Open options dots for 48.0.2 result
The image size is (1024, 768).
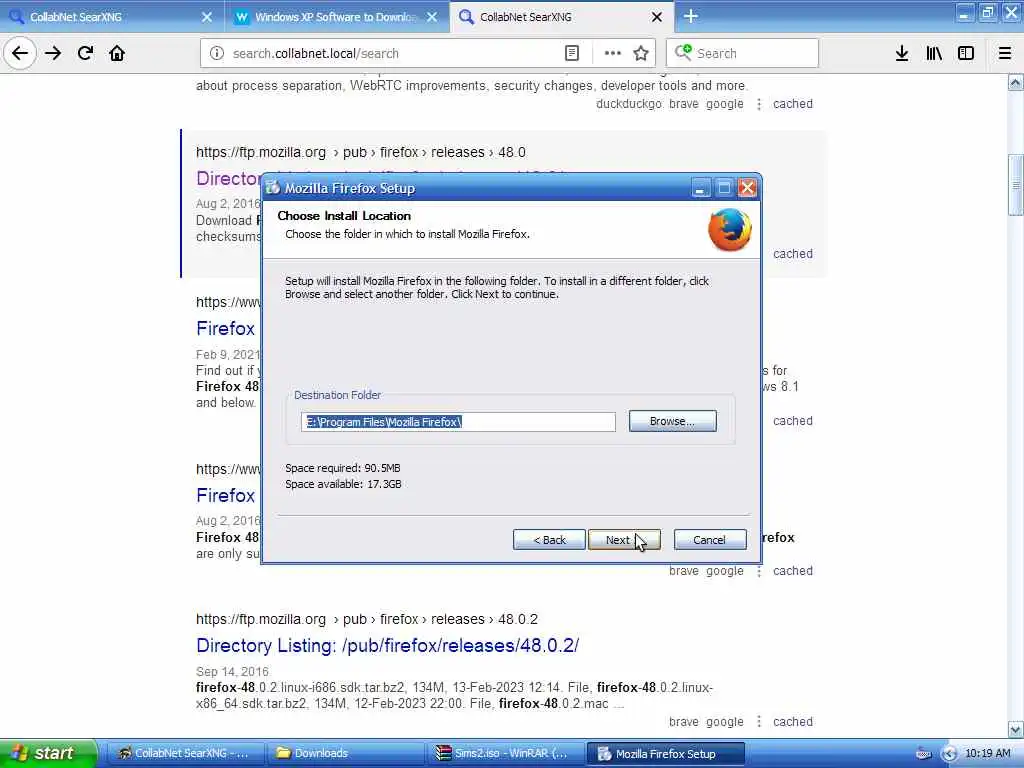click(x=759, y=722)
